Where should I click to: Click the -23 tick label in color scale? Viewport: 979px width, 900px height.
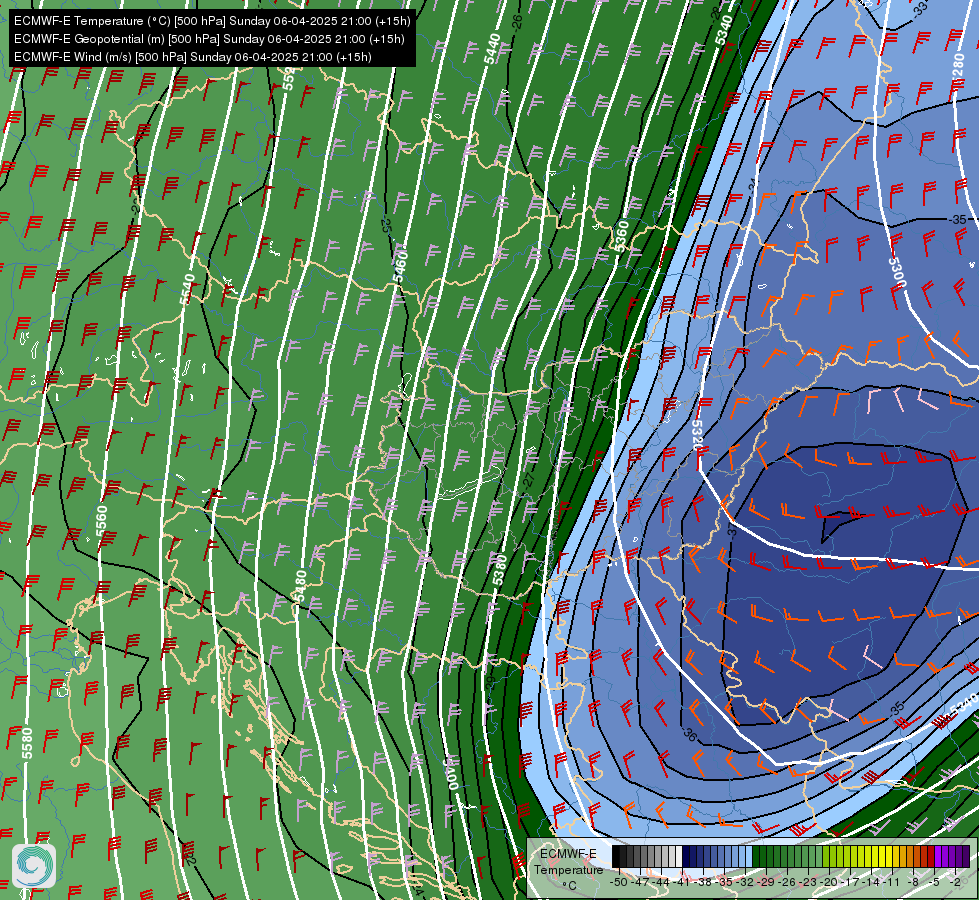(x=808, y=882)
